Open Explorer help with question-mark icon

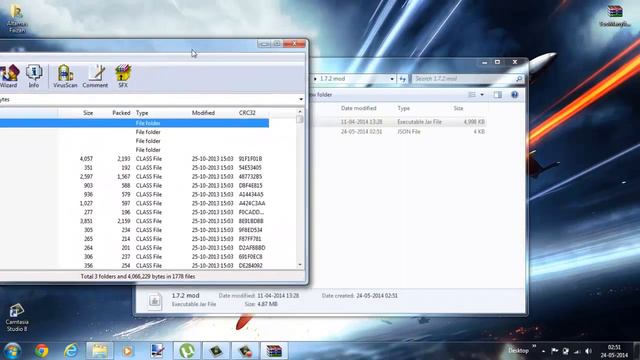[x=515, y=95]
